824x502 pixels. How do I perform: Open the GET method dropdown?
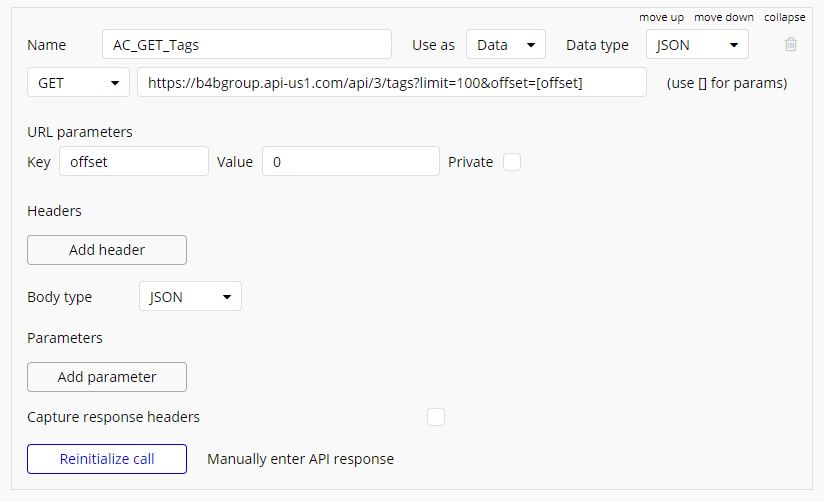point(78,83)
